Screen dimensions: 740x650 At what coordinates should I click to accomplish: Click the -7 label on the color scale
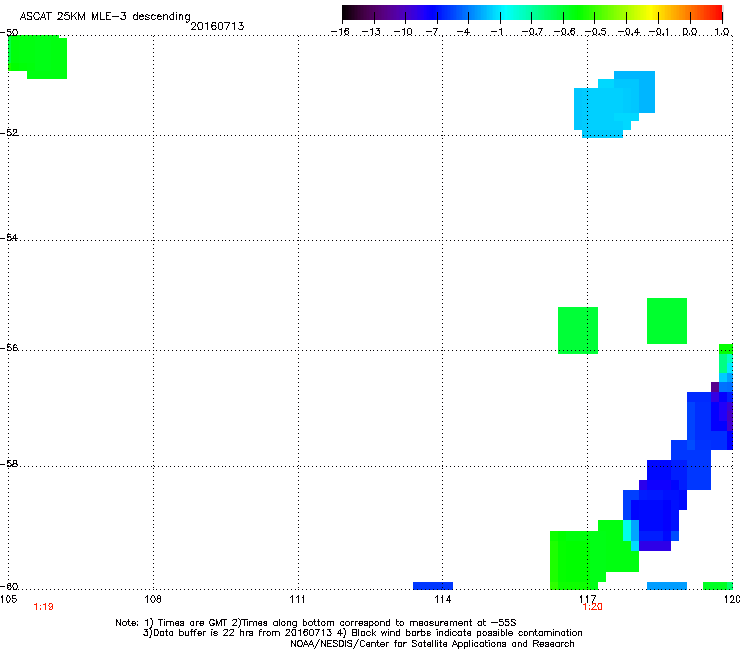tap(432, 32)
